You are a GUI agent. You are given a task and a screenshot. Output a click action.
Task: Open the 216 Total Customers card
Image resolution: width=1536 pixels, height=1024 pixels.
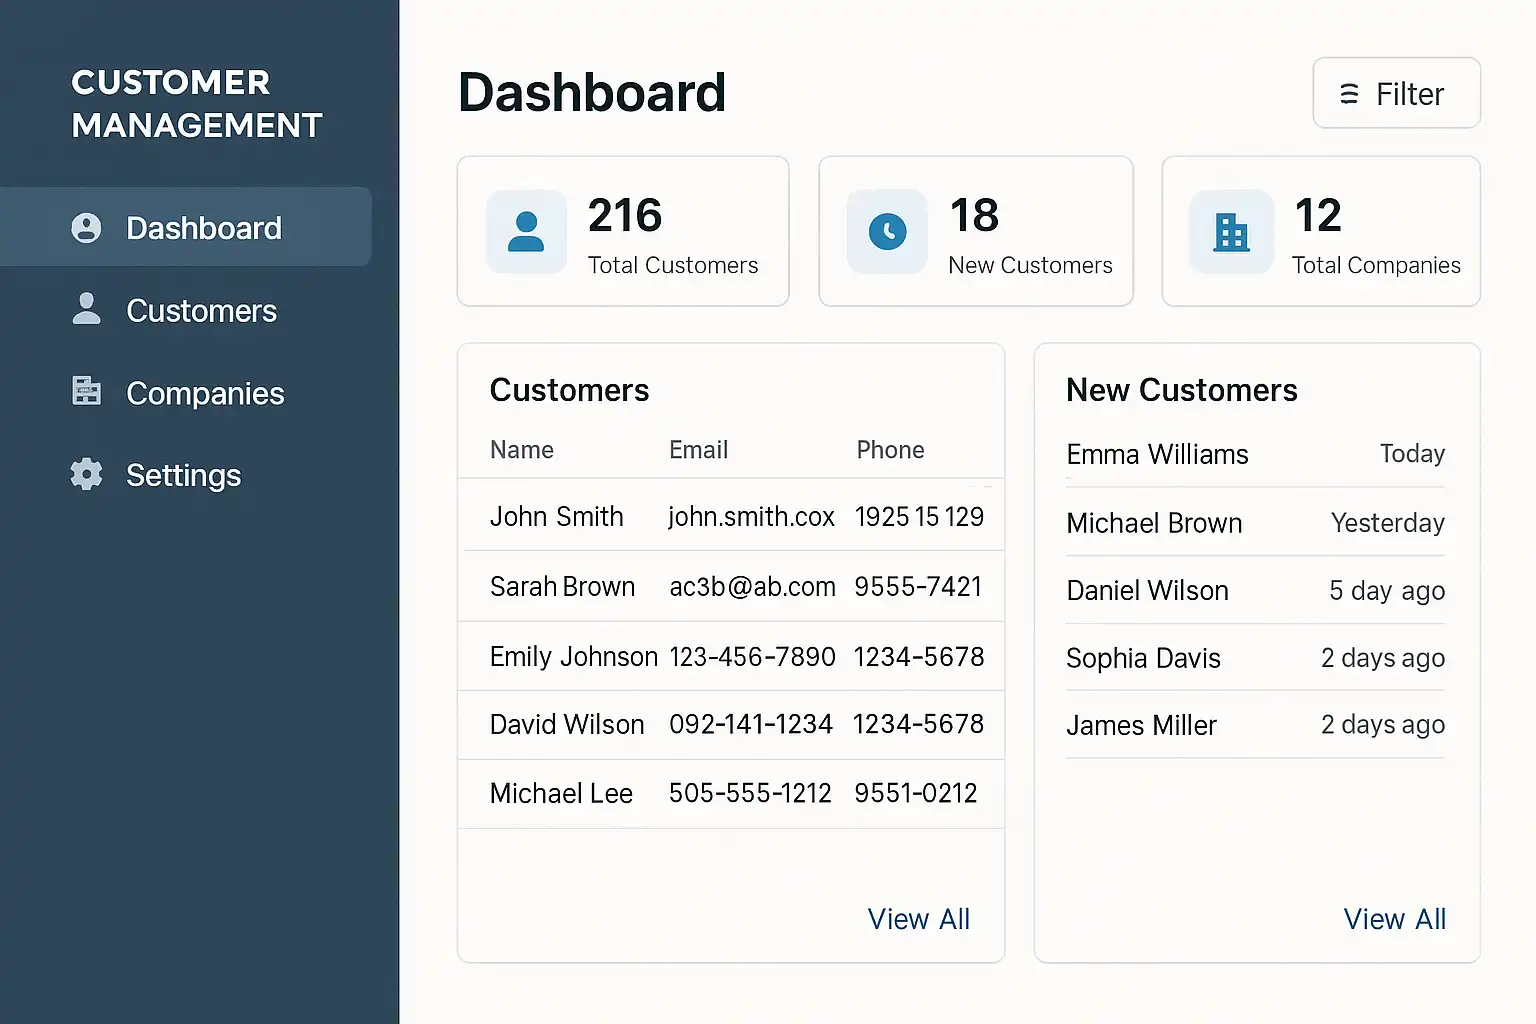coord(623,231)
